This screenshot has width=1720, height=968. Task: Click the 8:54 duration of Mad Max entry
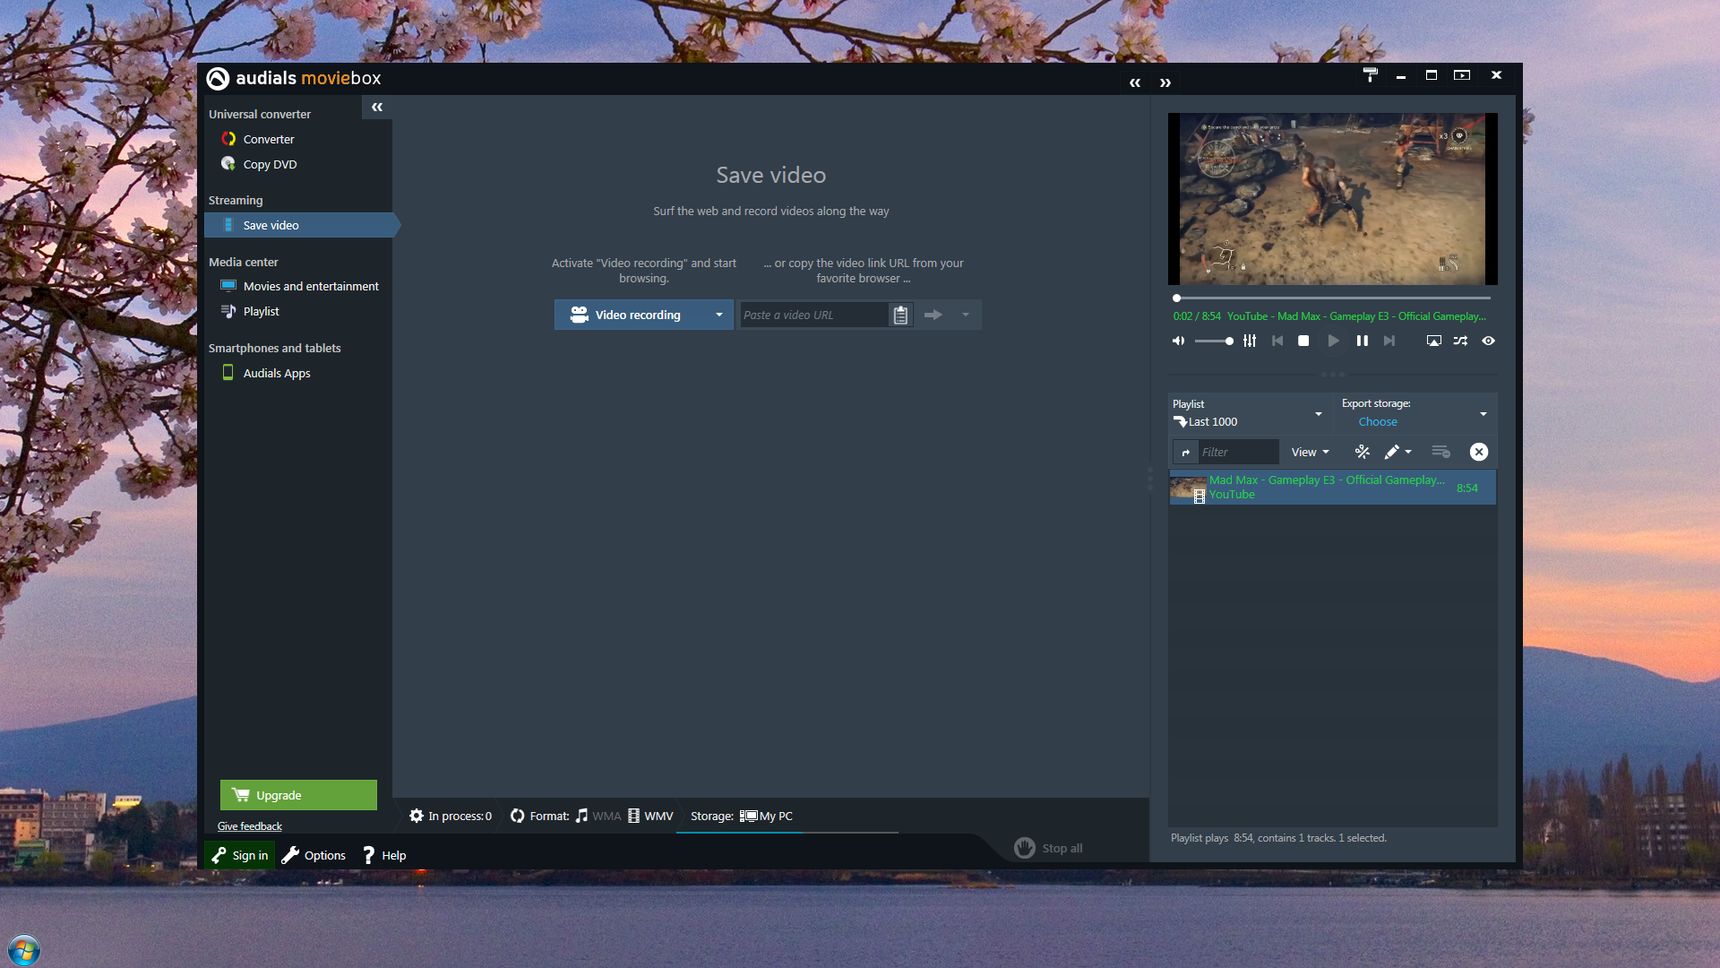(x=1467, y=488)
